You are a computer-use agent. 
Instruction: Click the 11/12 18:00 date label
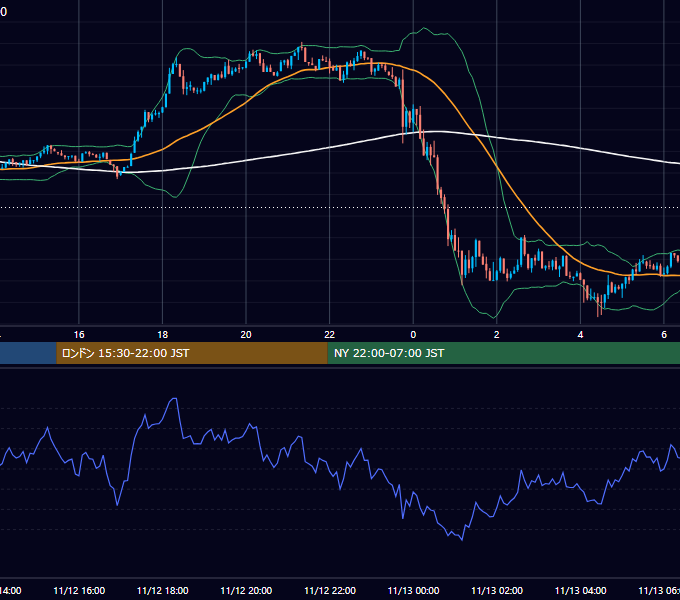[x=163, y=591]
